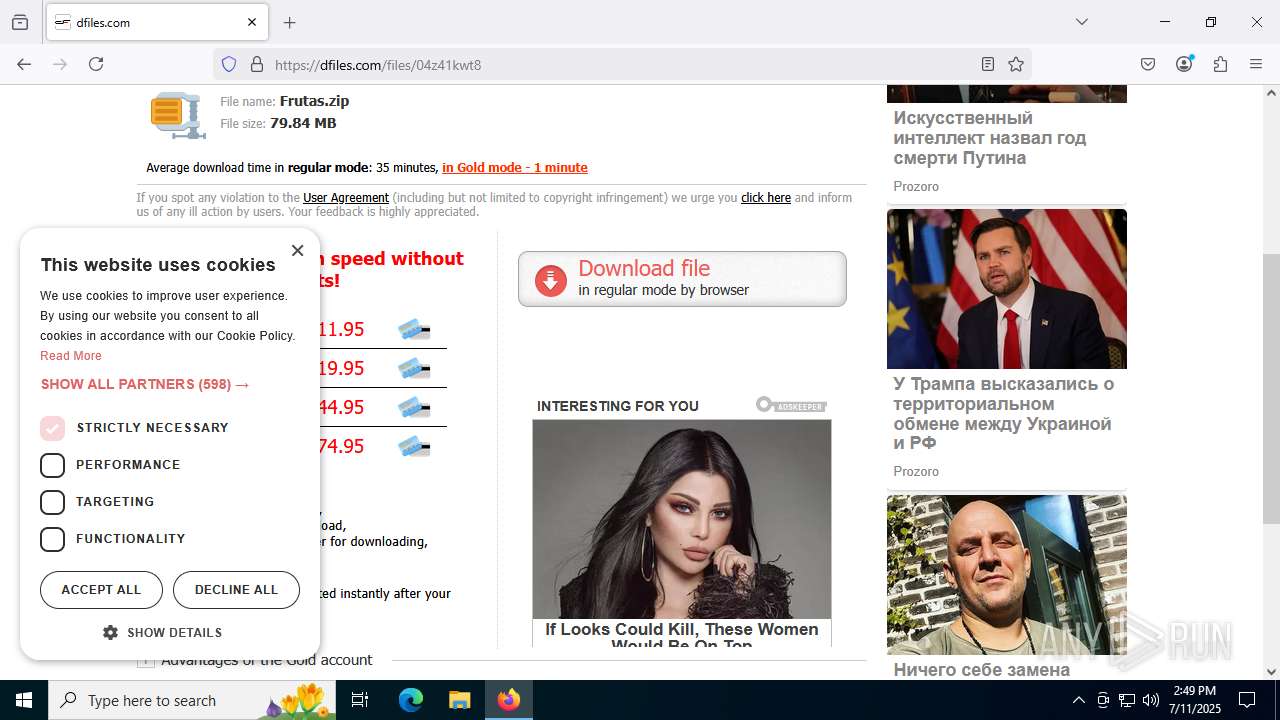Go back to previous page
The image size is (1280, 720).
(x=24, y=64)
